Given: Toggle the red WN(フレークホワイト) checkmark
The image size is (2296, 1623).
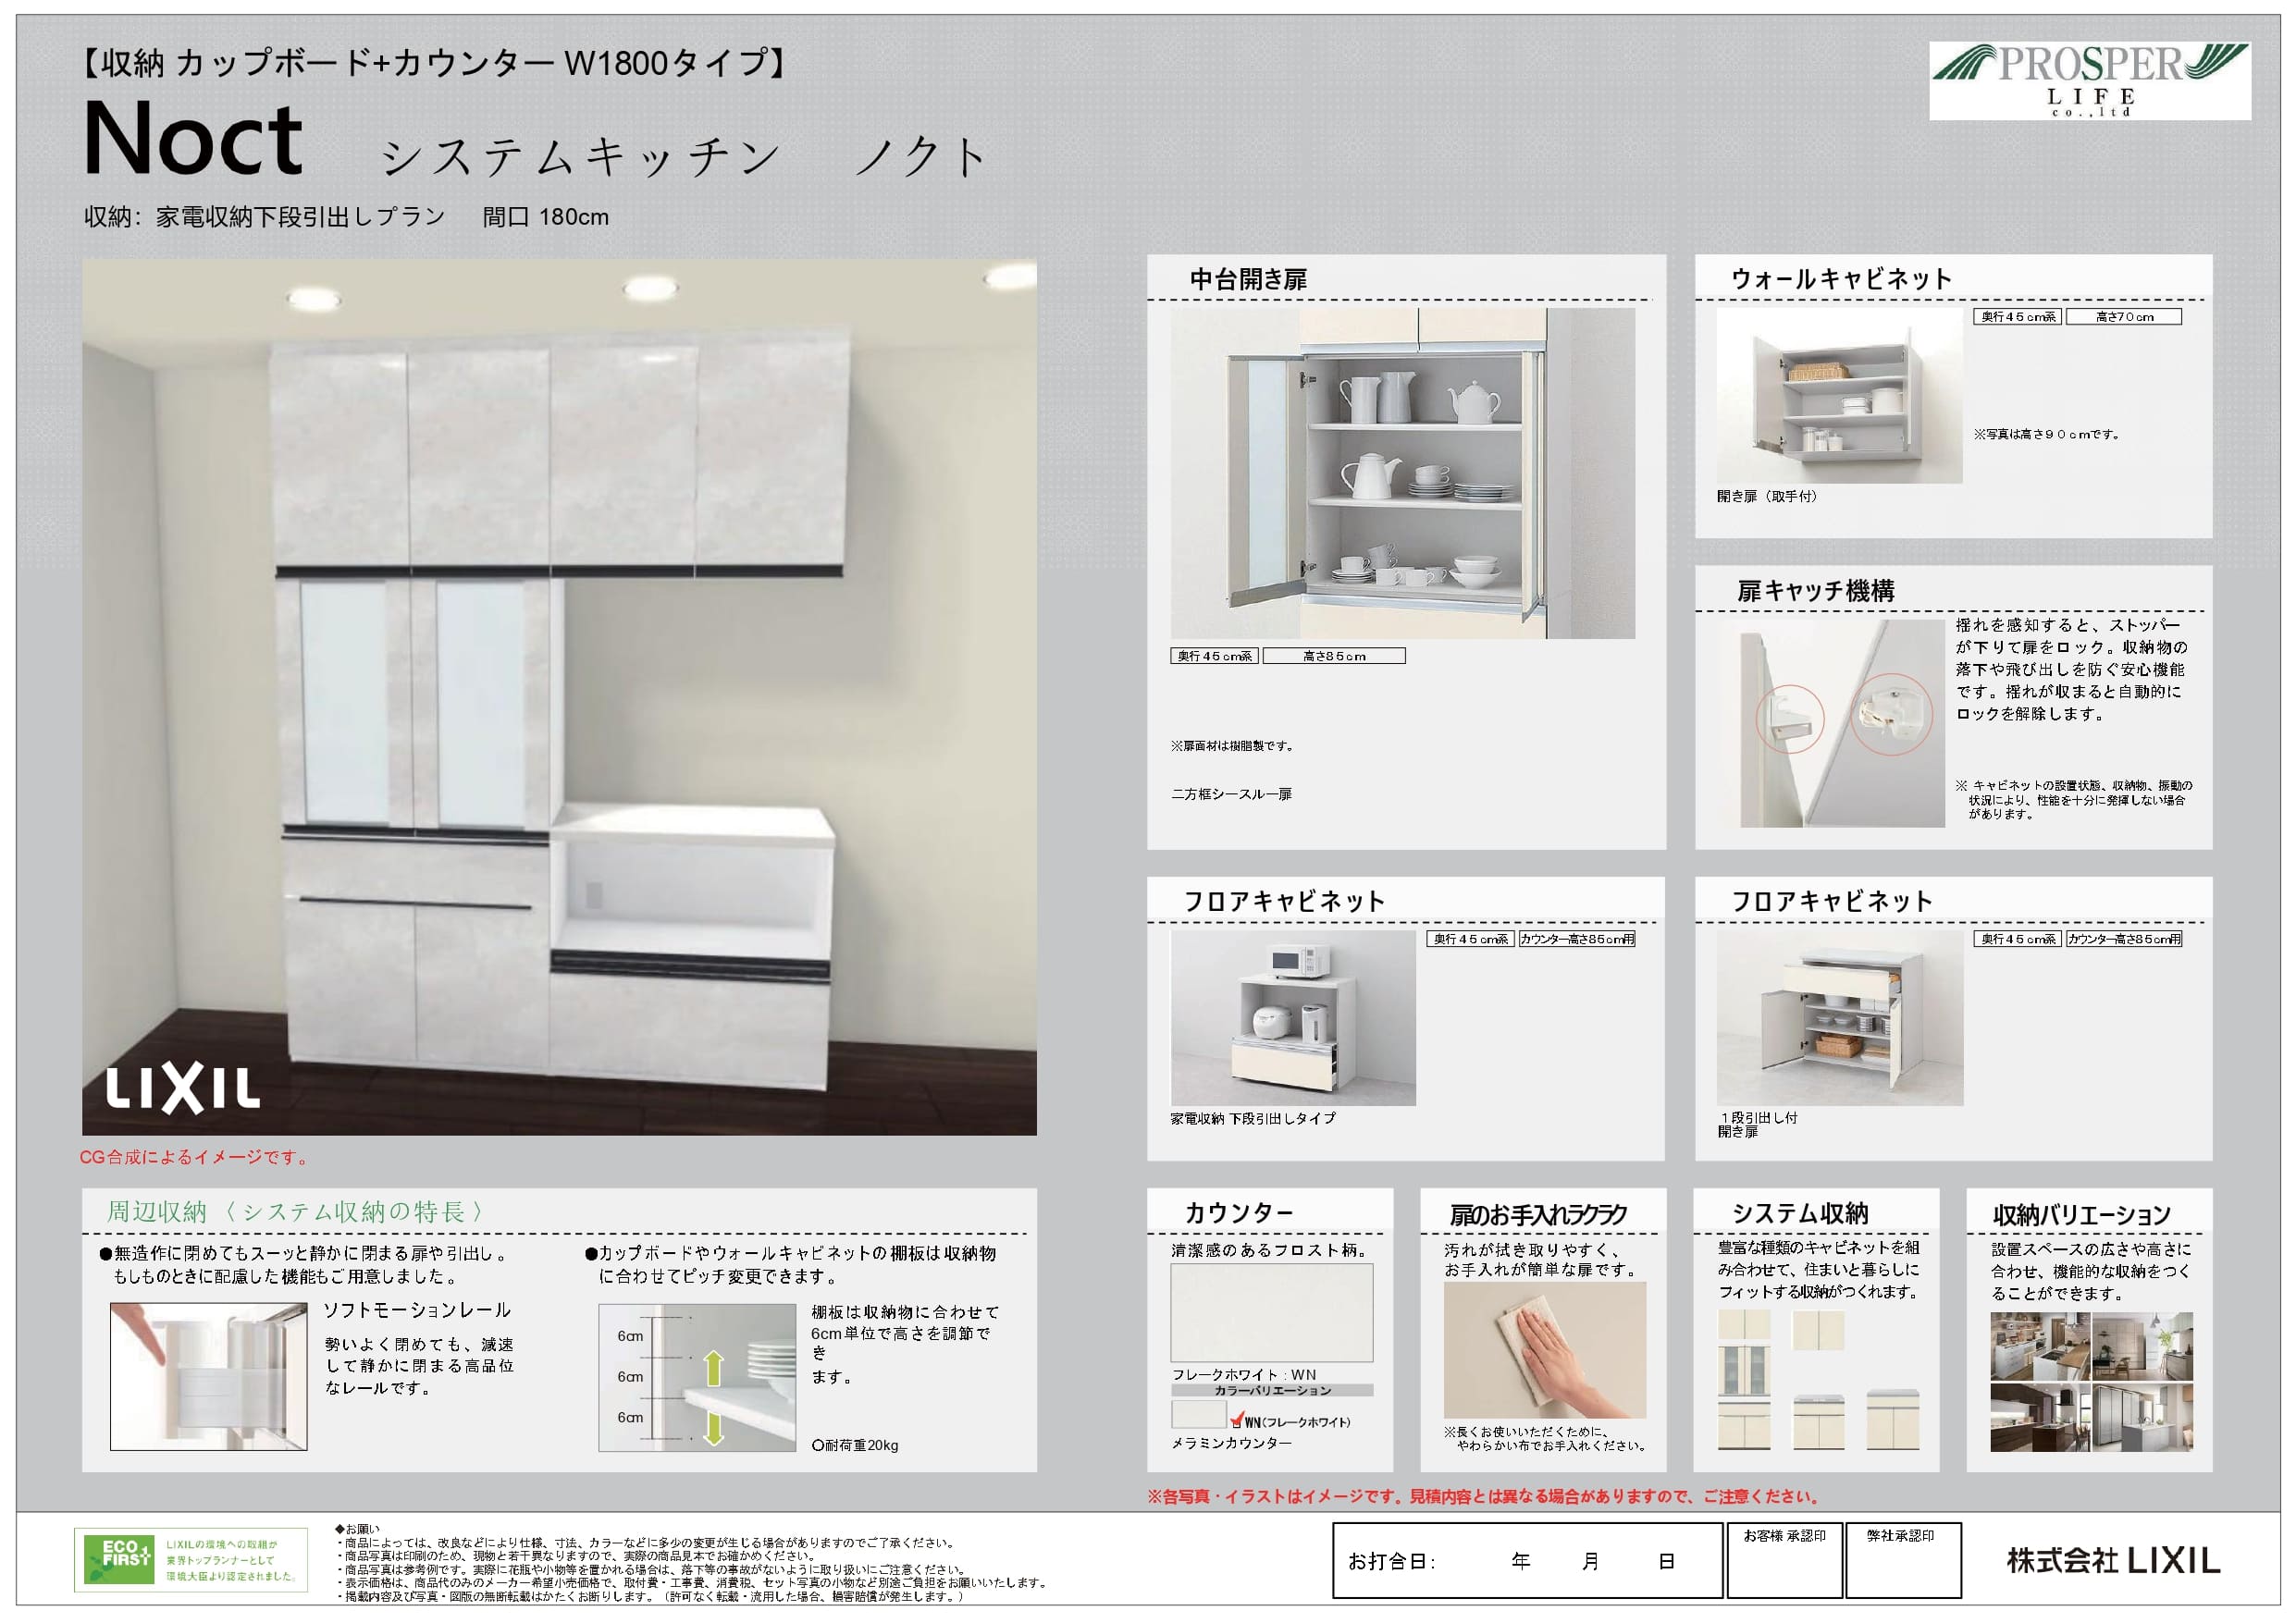Looking at the screenshot, I should (1237, 1420).
